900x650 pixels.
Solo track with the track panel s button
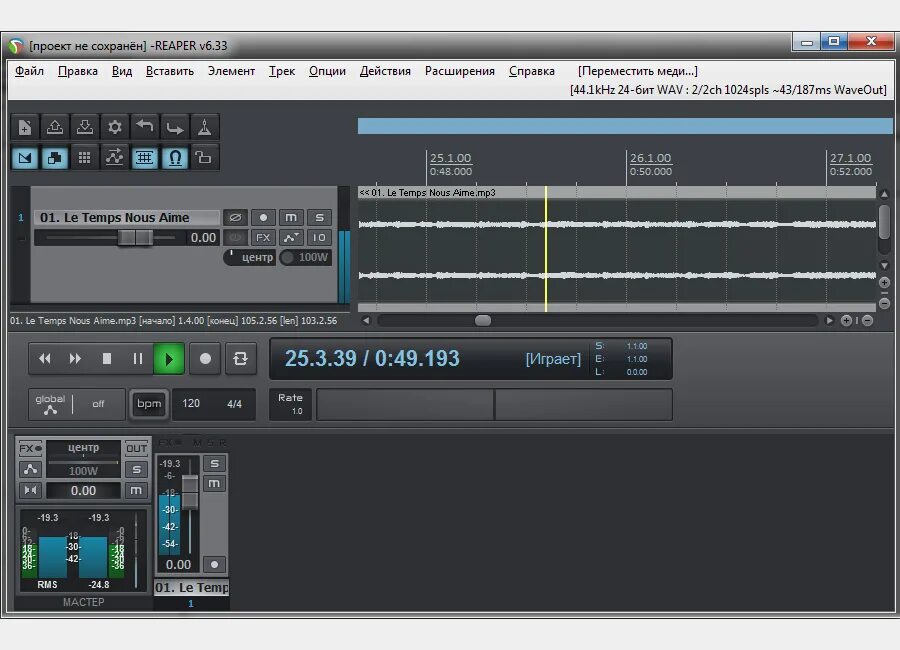[x=319, y=218]
